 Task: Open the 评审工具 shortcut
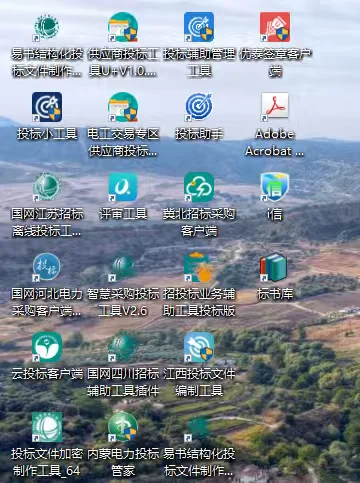(x=123, y=187)
